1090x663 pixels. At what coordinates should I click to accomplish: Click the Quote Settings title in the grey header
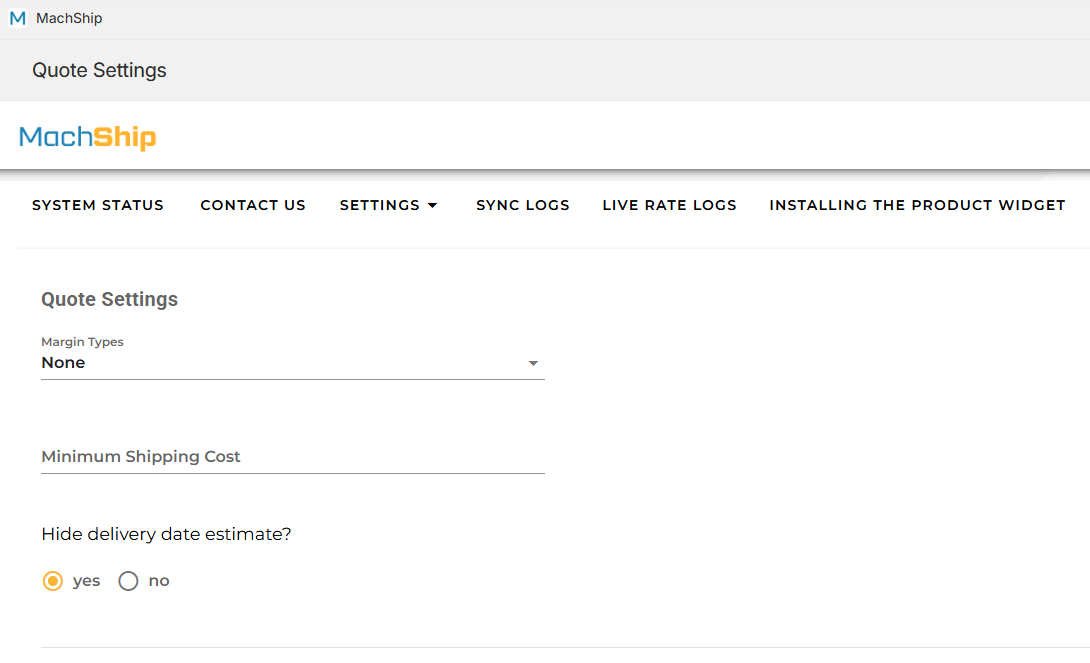99,70
